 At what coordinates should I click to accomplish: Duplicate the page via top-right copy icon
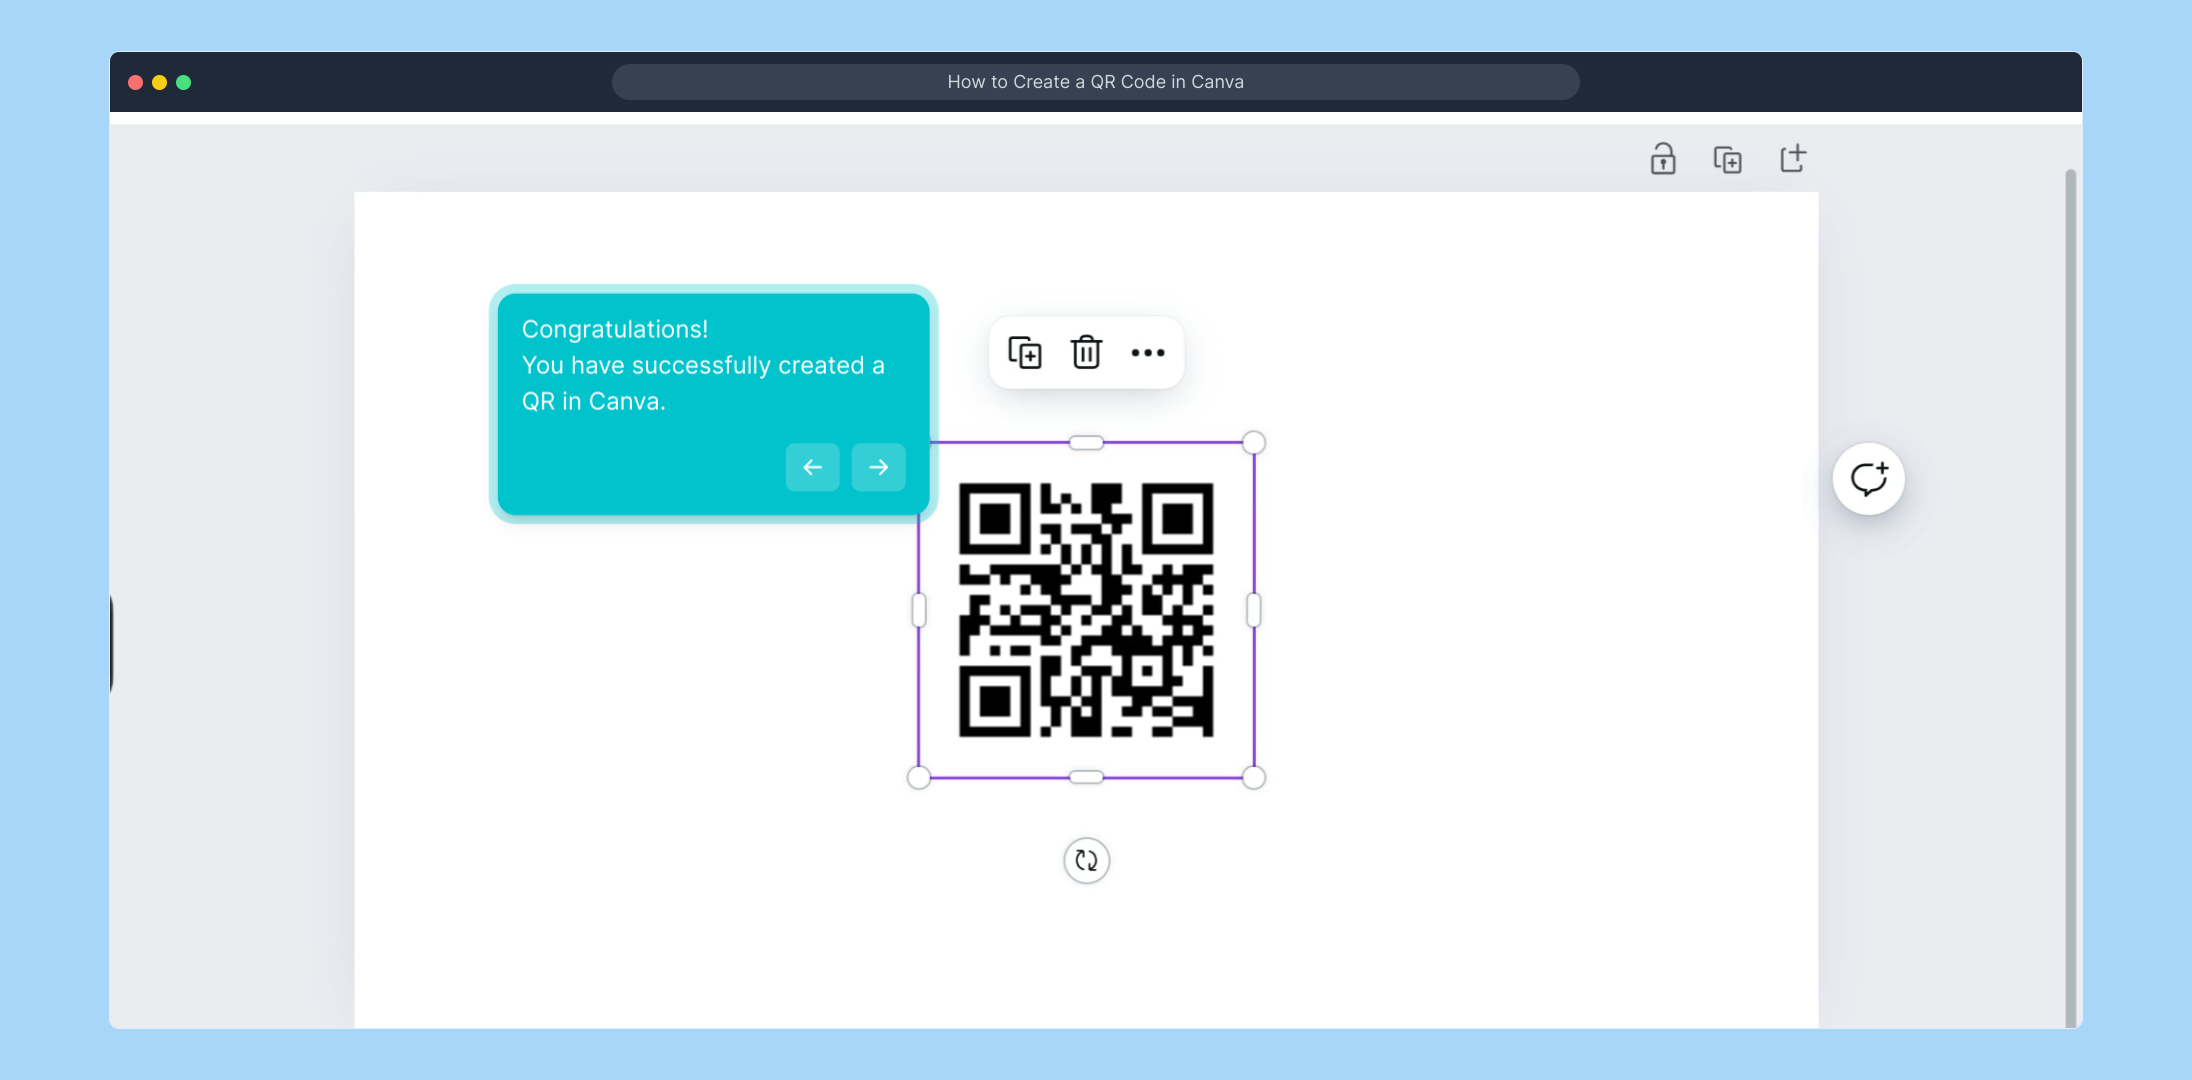pyautogui.click(x=1729, y=159)
